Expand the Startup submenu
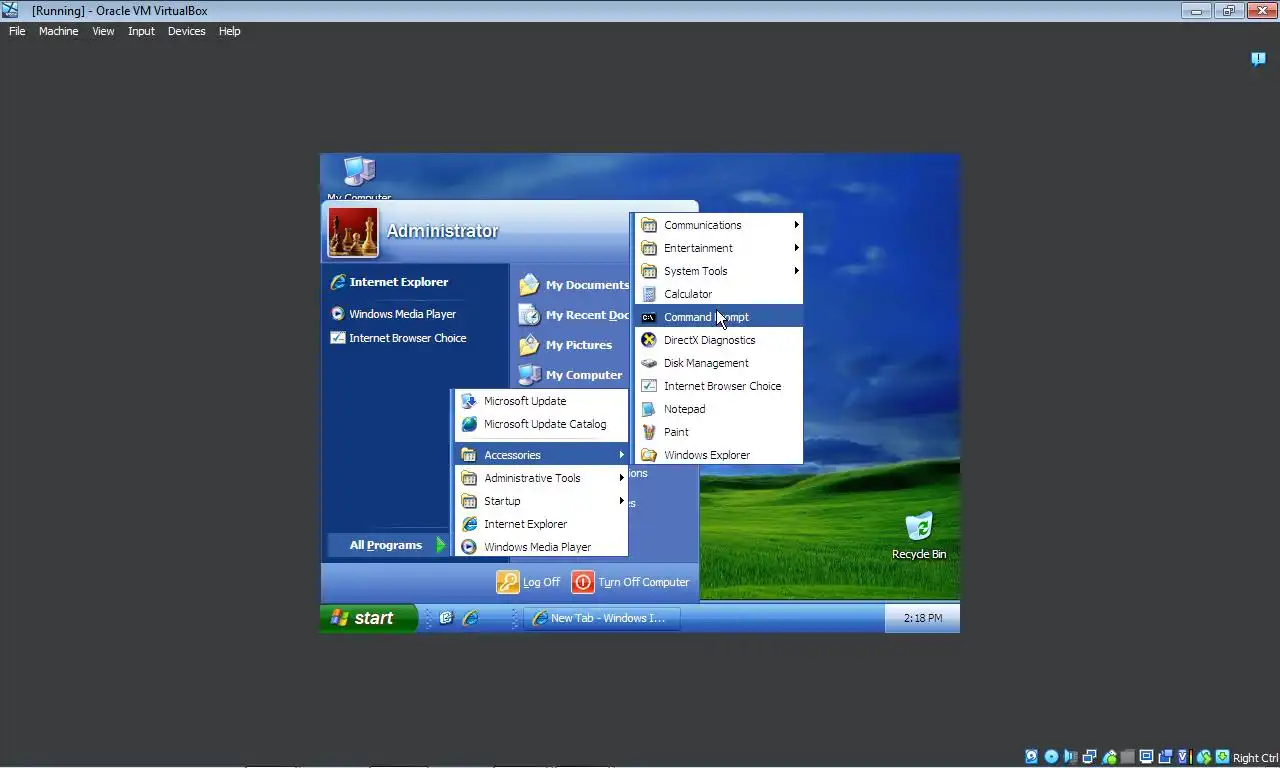 [x=541, y=501]
